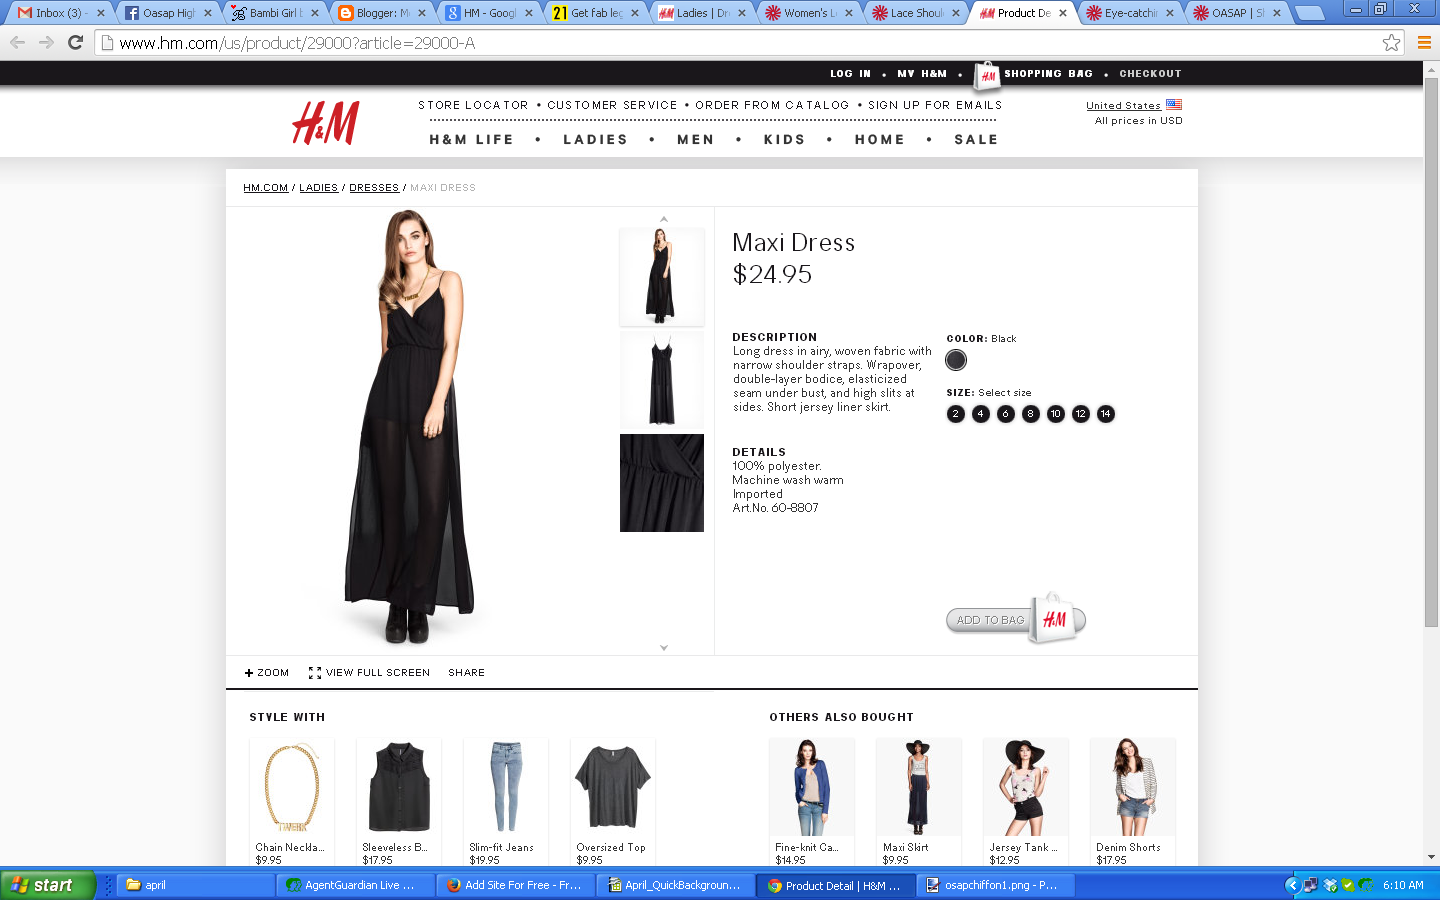Click the HM.COM breadcrumb link
The height and width of the screenshot is (900, 1440).
[x=266, y=188]
